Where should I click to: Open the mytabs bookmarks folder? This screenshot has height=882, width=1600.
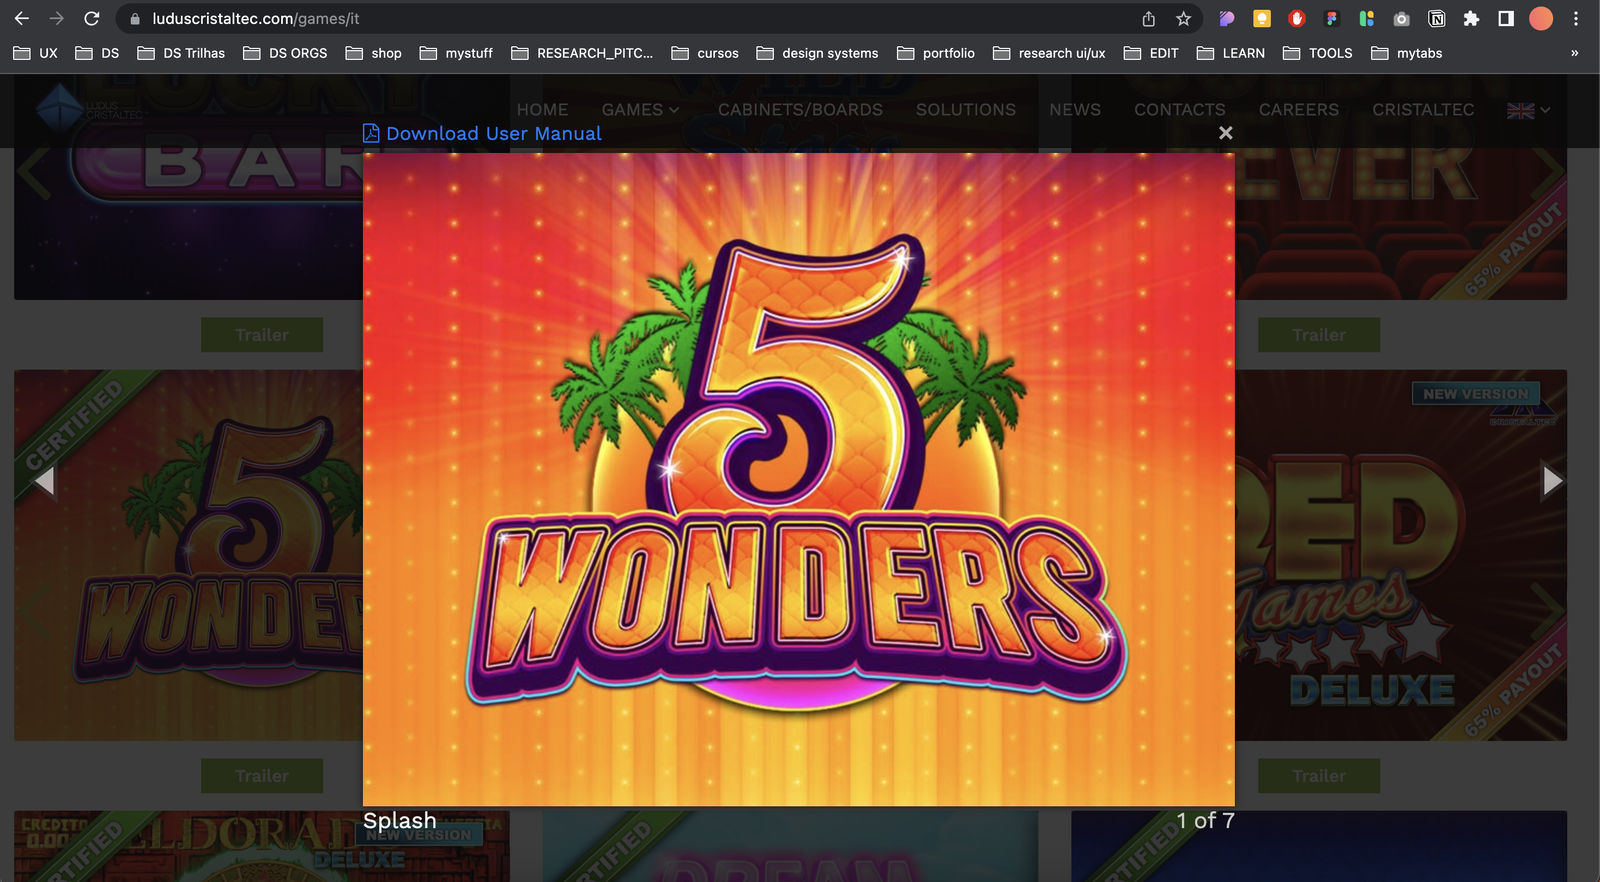[x=1406, y=53]
